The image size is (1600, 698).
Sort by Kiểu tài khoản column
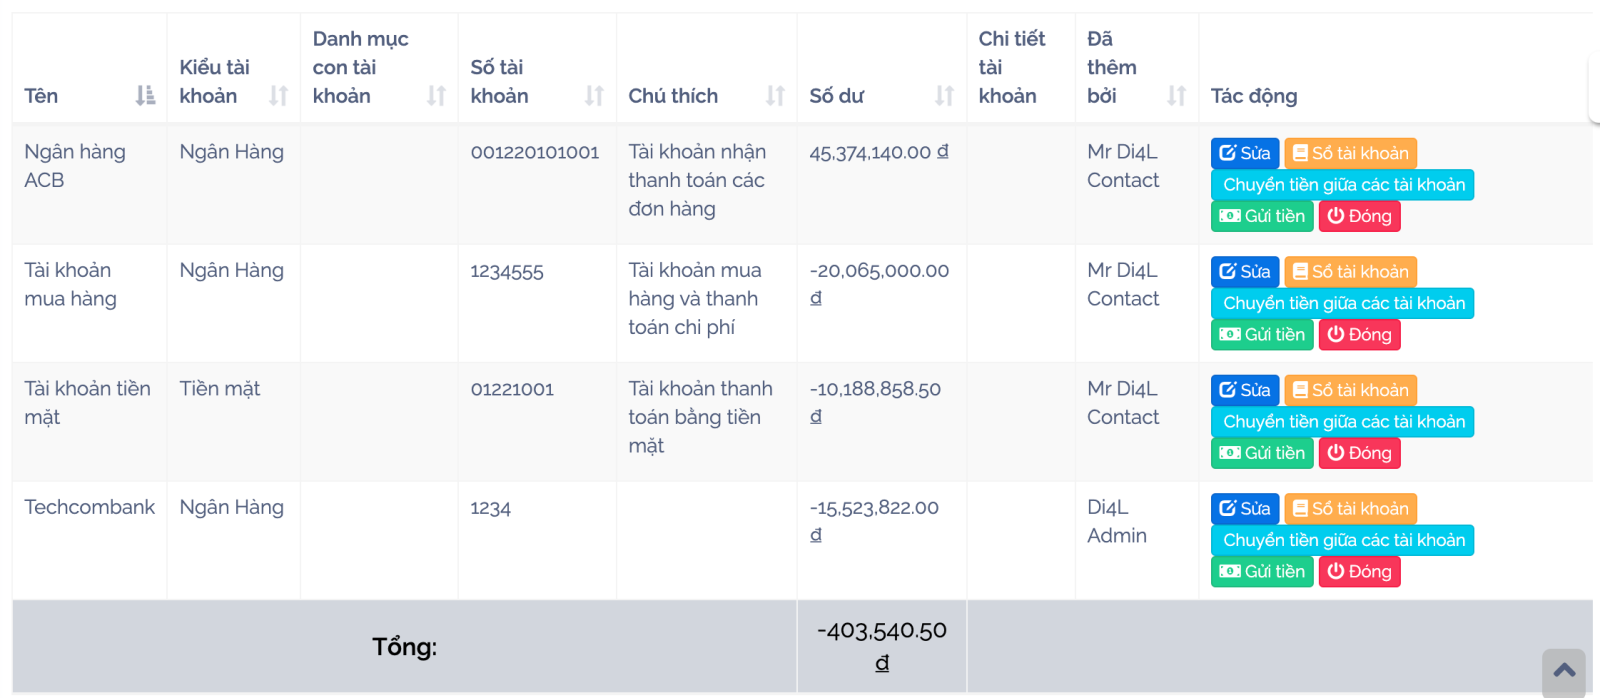tap(278, 96)
